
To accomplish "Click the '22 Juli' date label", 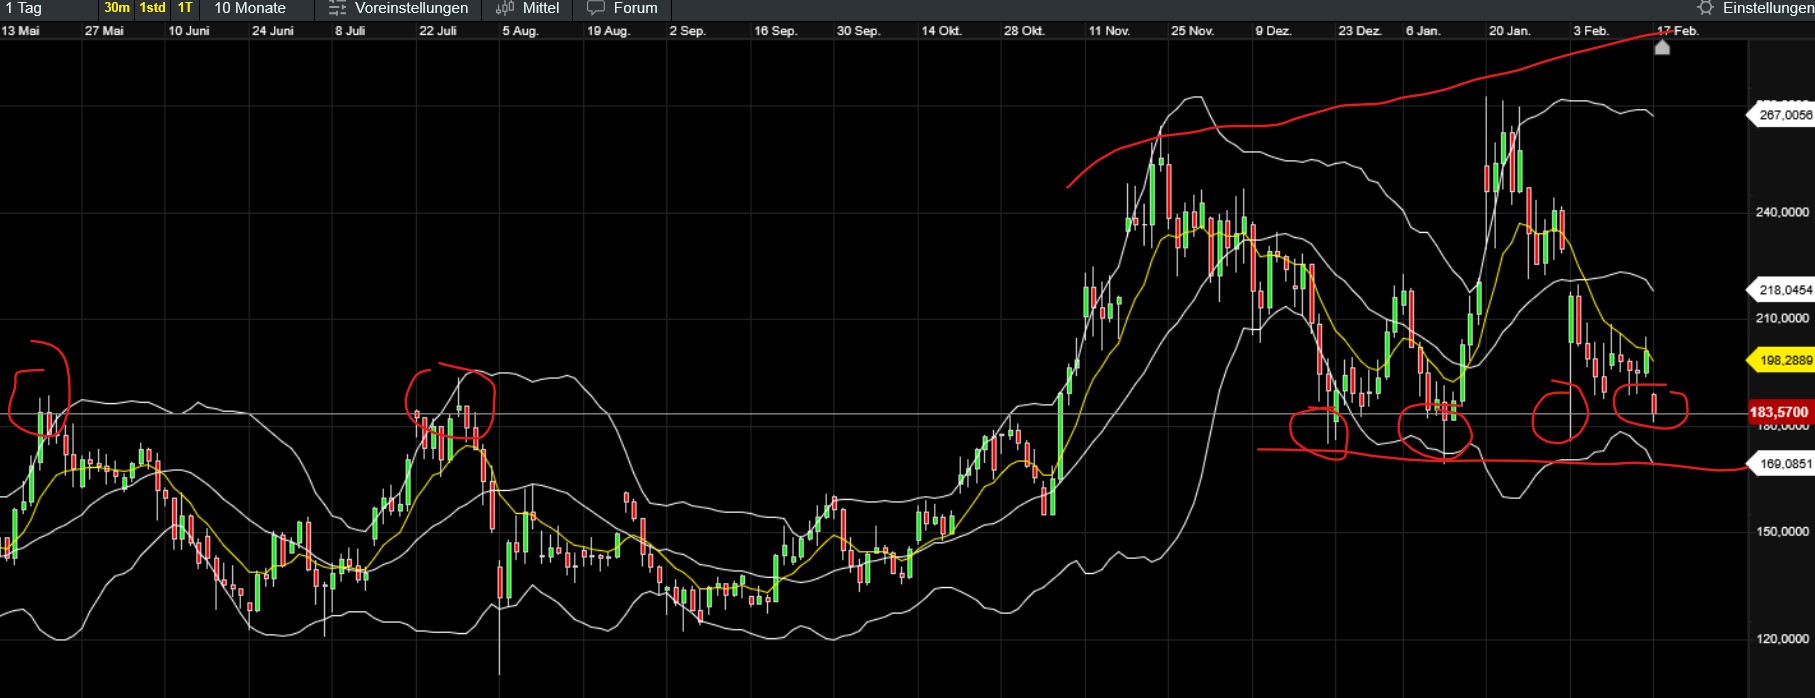I will tap(438, 31).
